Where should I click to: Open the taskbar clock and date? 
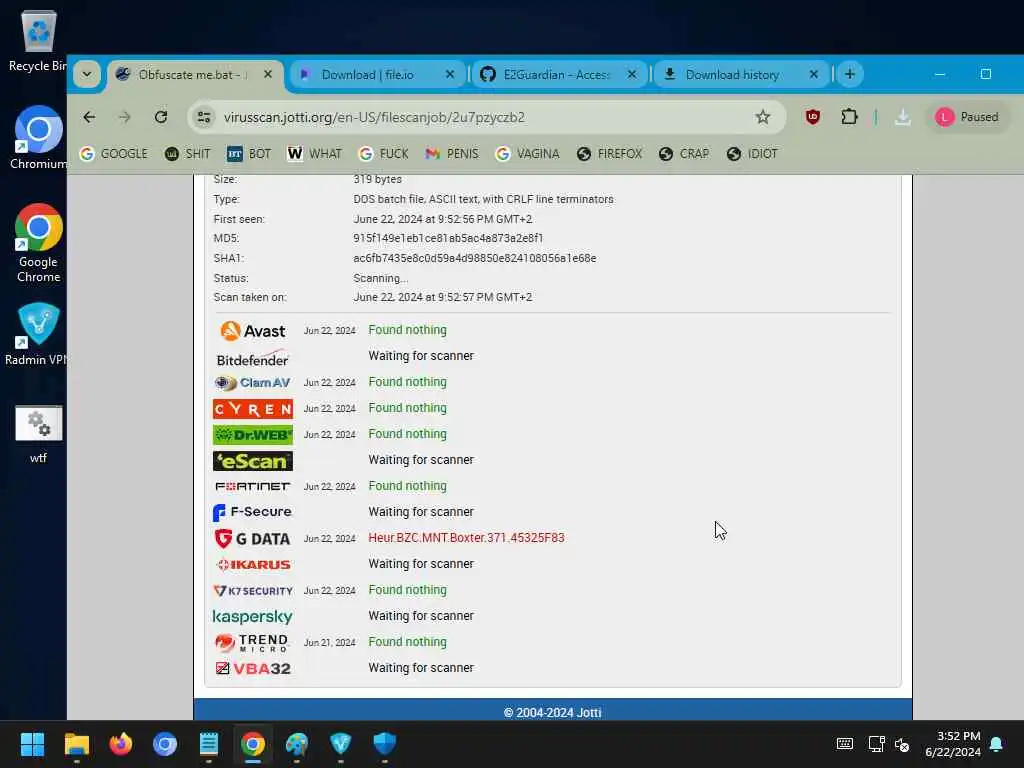tap(953, 744)
